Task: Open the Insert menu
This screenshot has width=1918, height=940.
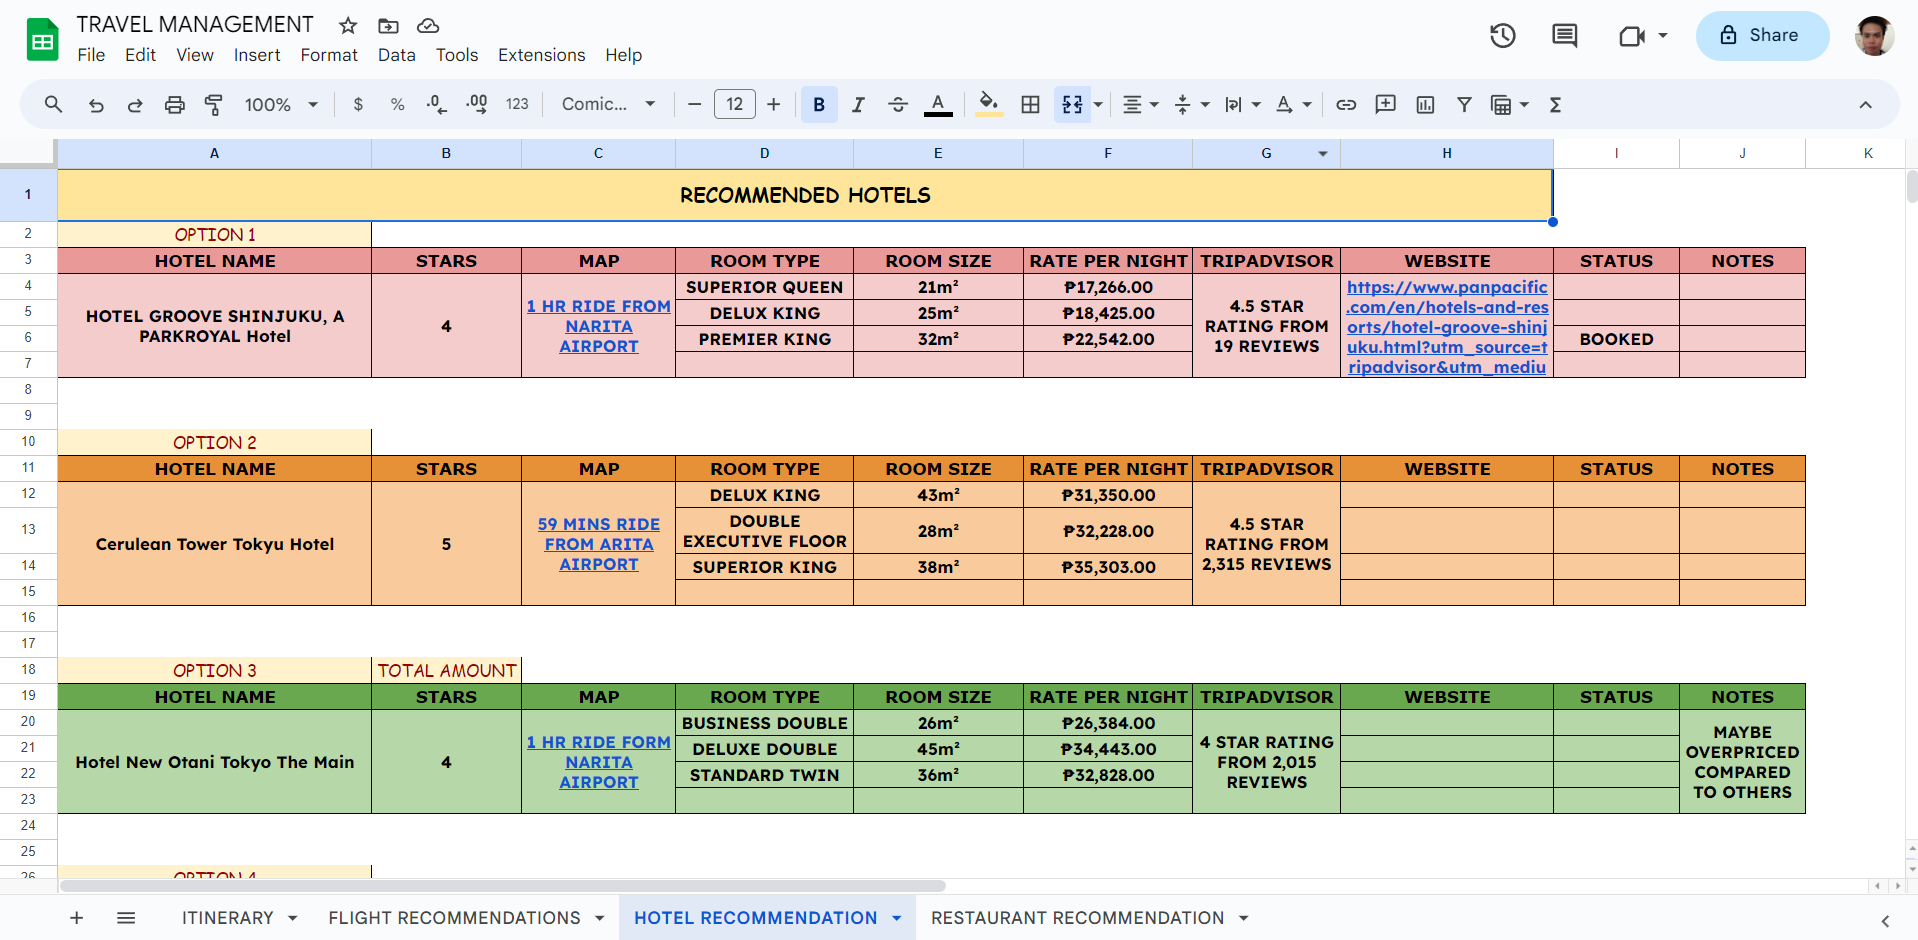Action: pos(257,55)
